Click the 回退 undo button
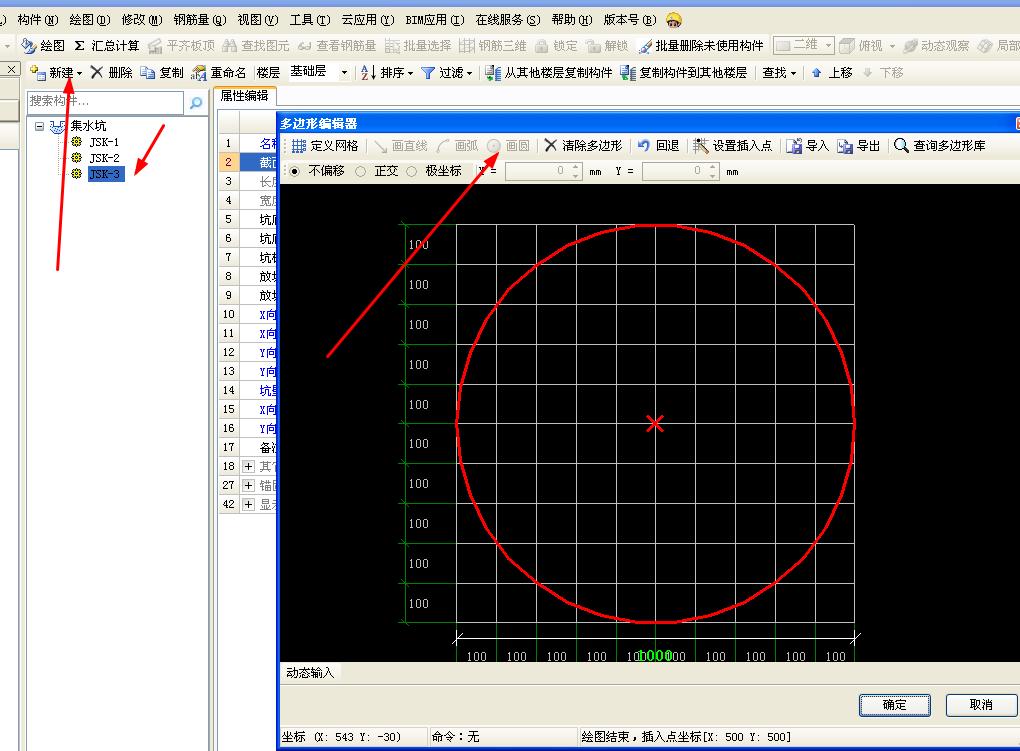Viewport: 1020px width, 751px height. point(658,146)
